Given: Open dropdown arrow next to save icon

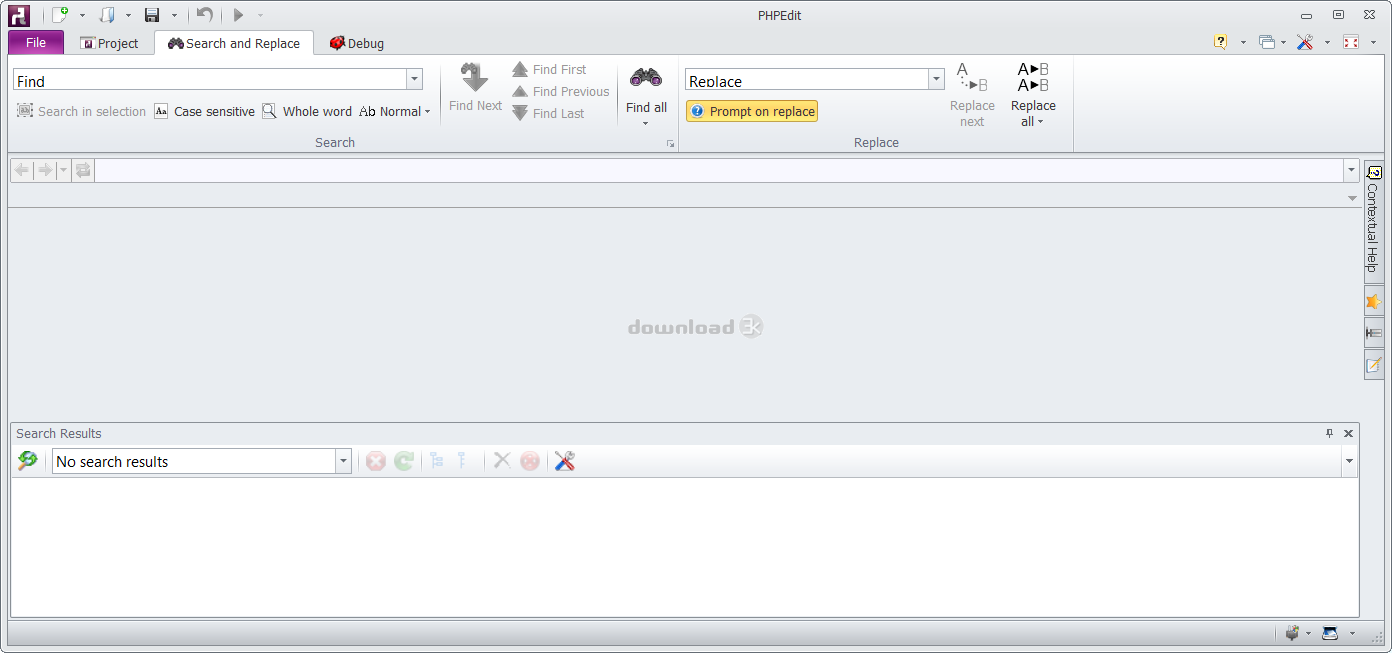Looking at the screenshot, I should 174,15.
